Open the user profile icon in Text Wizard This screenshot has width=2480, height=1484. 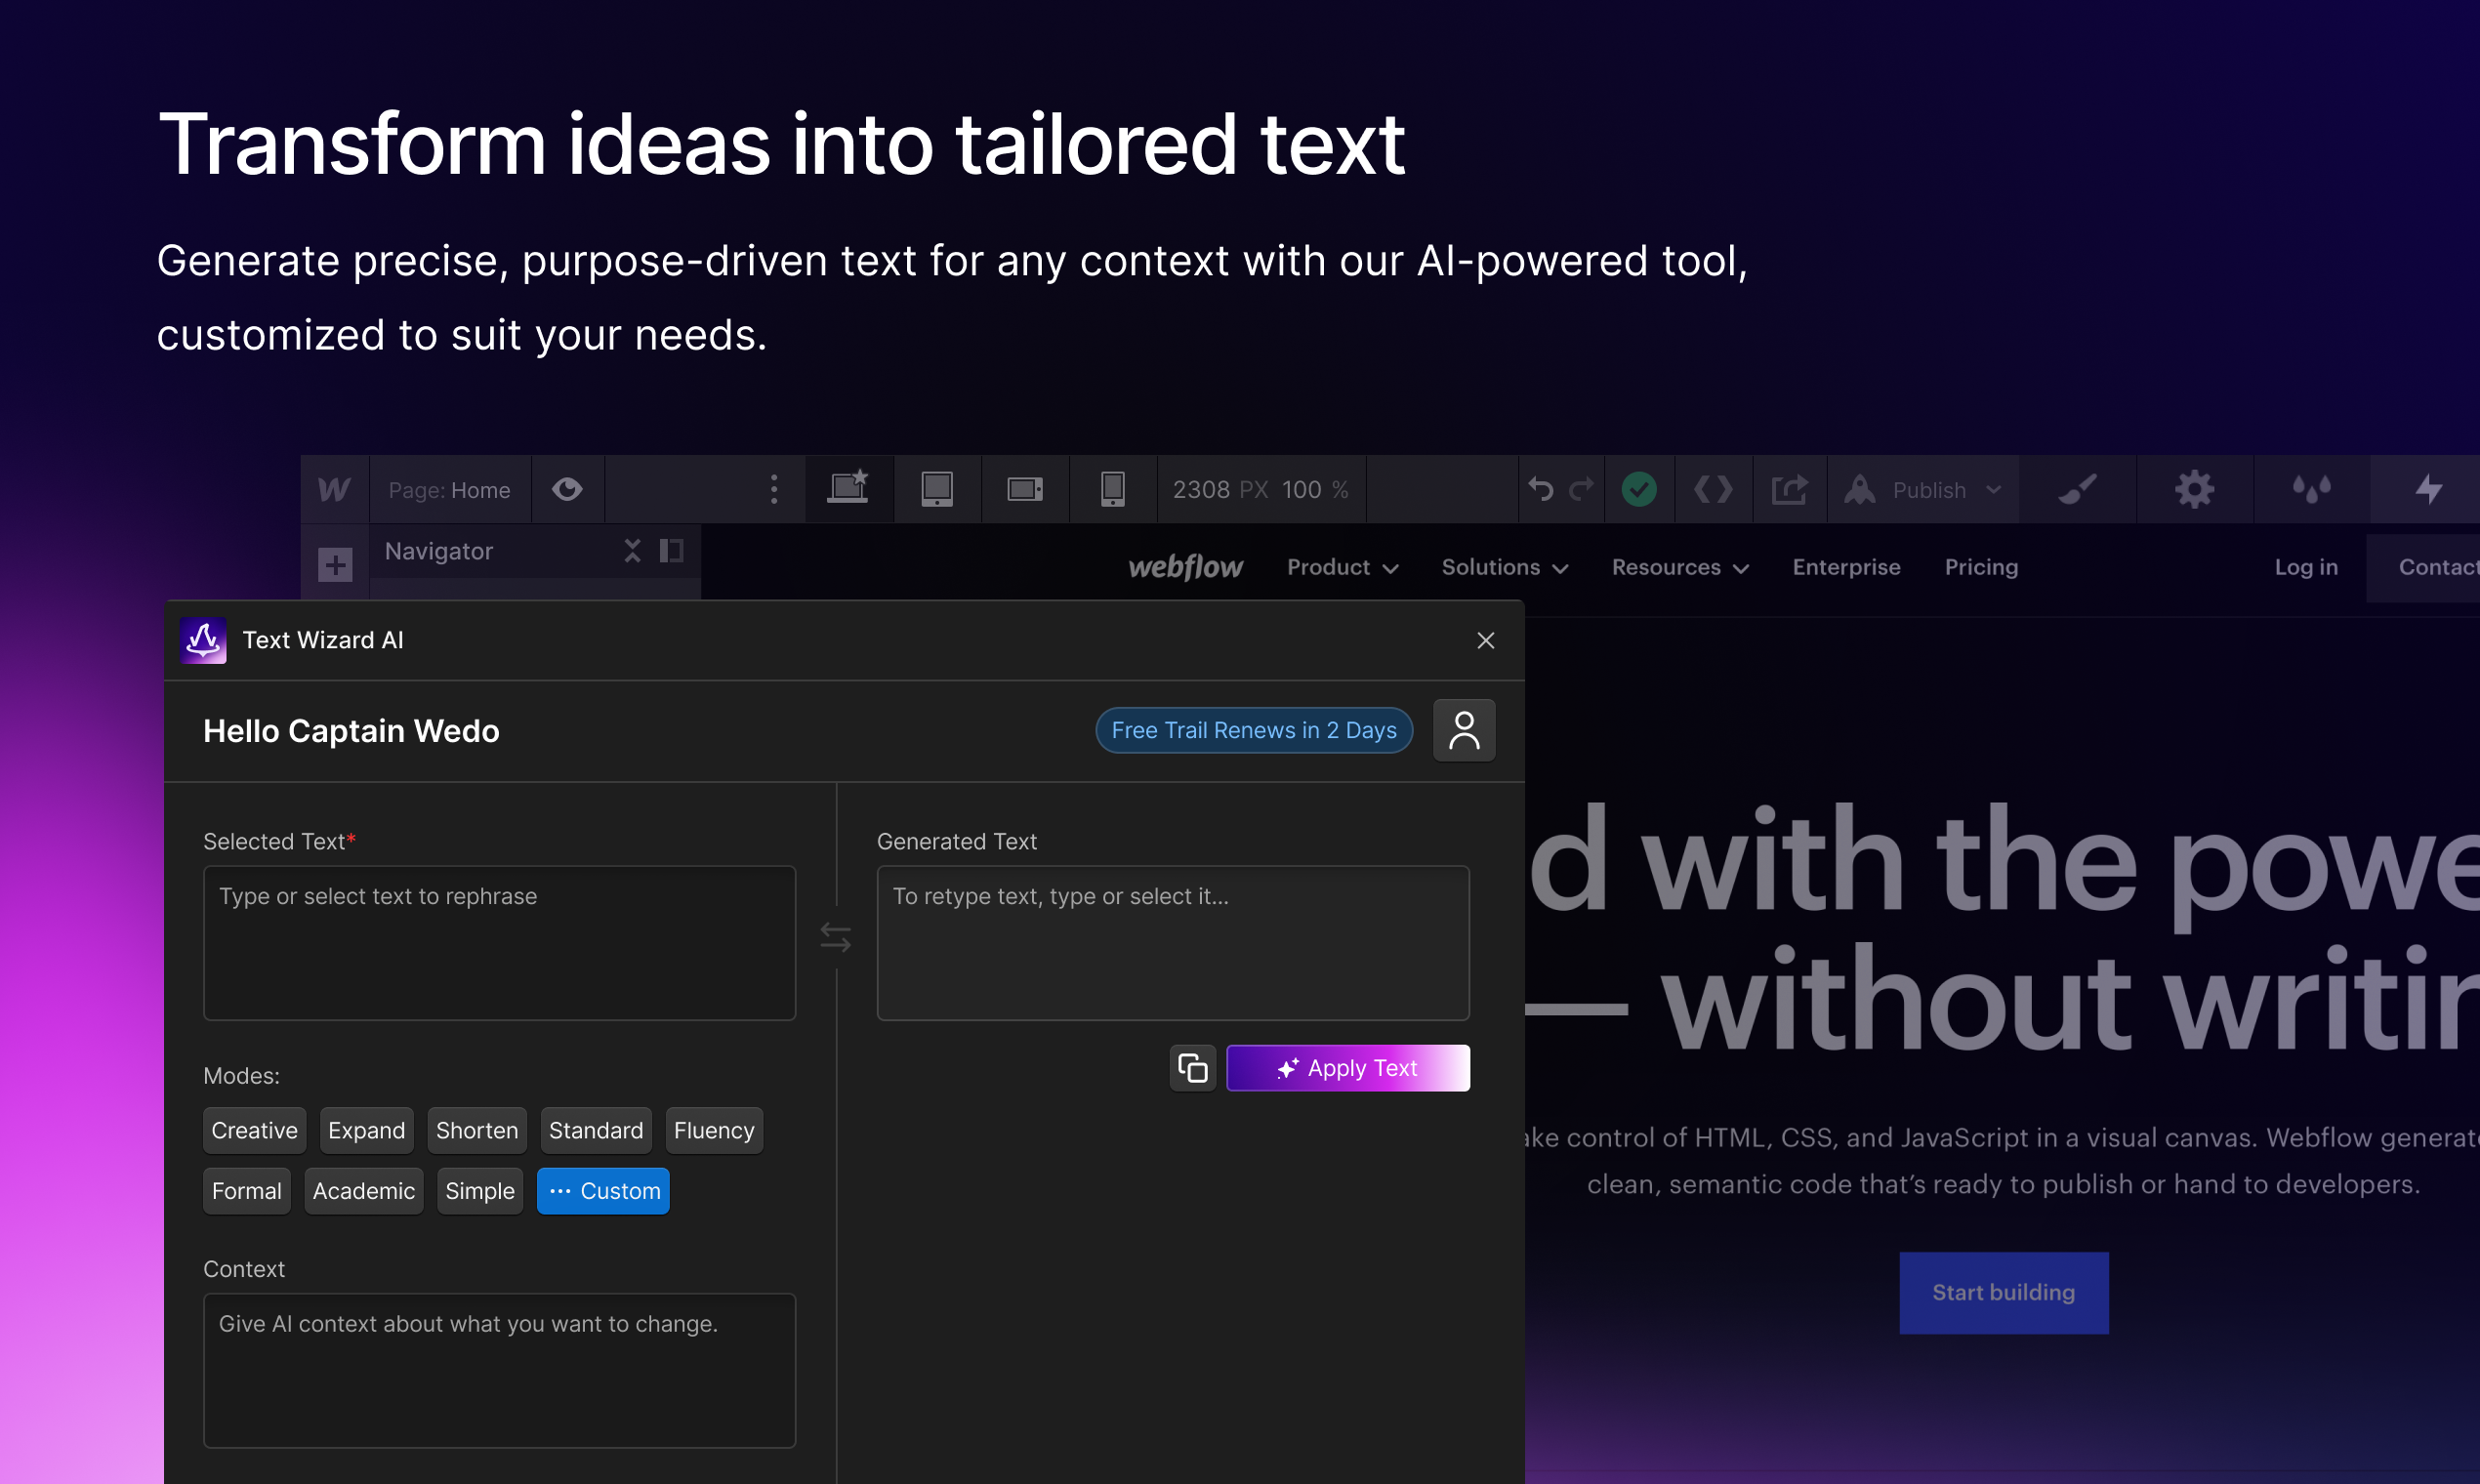pos(1464,730)
